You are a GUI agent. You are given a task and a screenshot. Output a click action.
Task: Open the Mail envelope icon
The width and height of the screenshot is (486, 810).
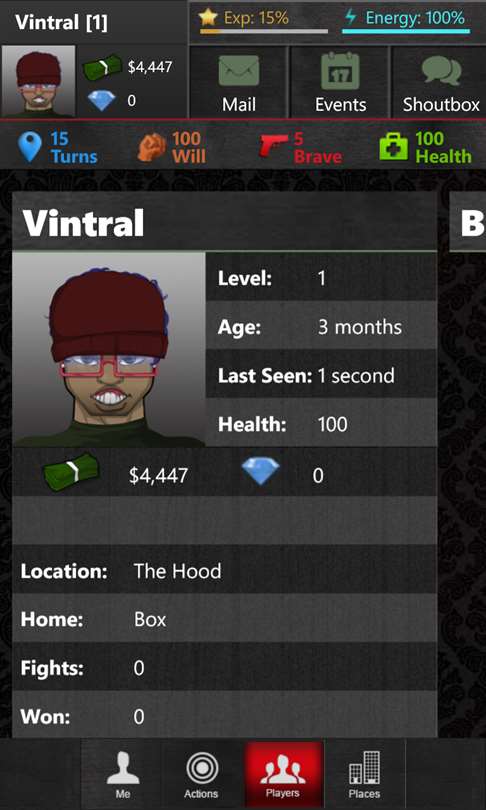point(239,71)
